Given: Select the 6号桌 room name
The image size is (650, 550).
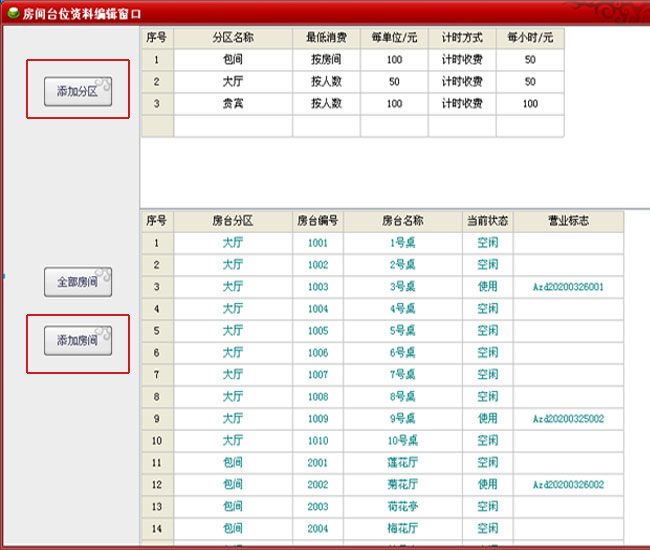Looking at the screenshot, I should tap(403, 353).
